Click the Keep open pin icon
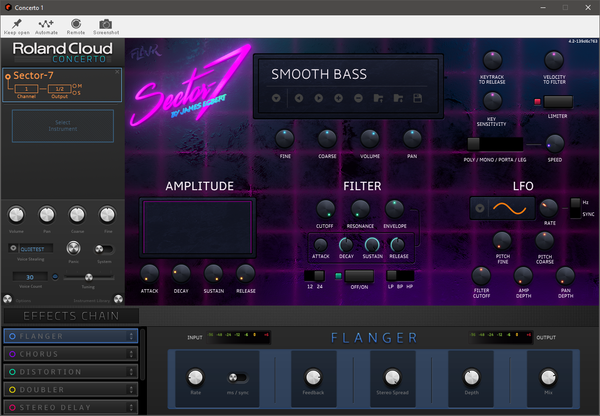 coord(16,24)
